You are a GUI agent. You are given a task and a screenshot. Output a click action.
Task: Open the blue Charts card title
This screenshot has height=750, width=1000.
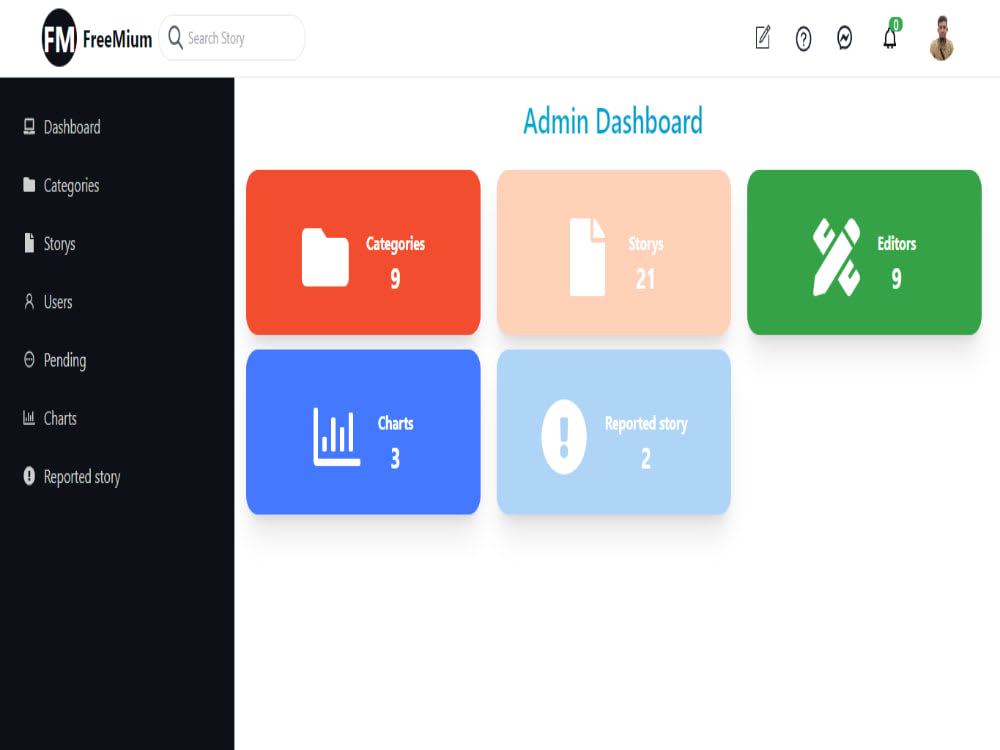(395, 423)
